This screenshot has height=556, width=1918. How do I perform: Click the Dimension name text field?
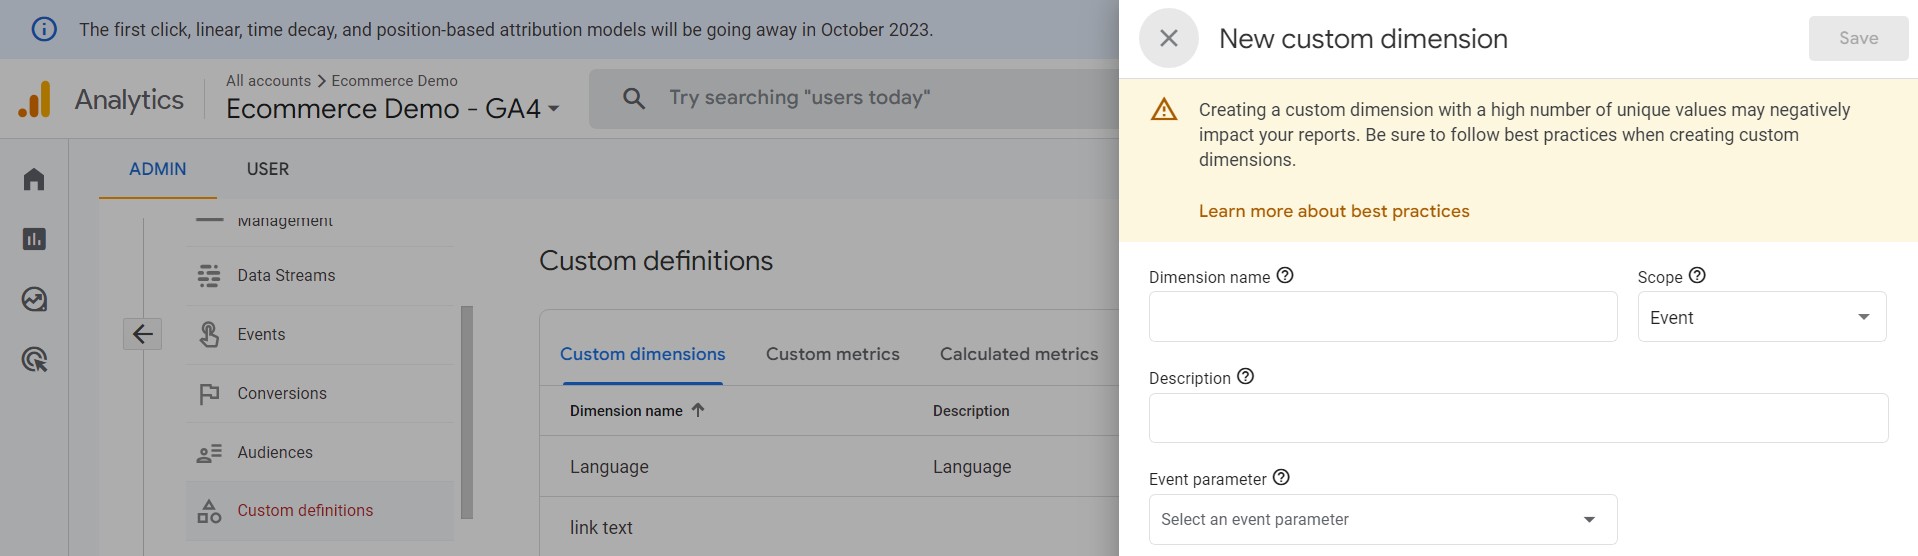(1382, 317)
